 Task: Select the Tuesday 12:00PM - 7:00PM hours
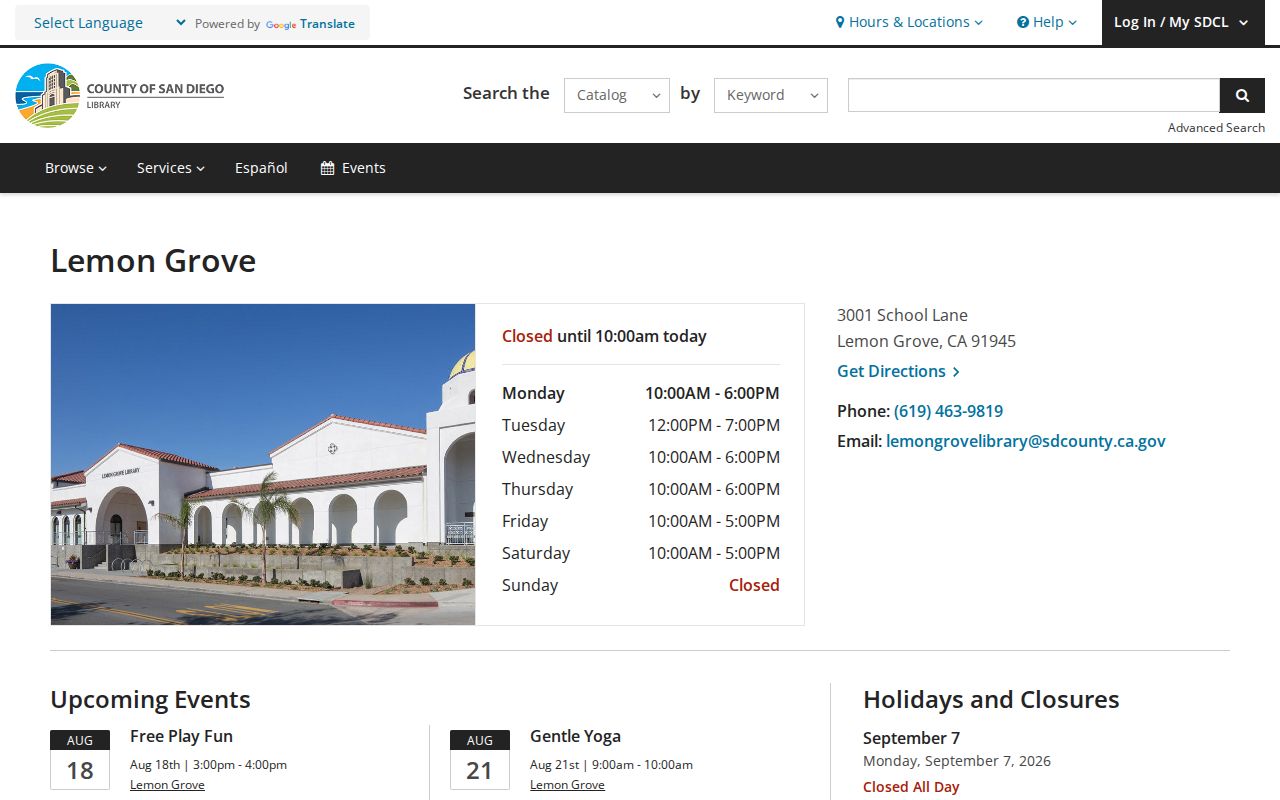[640, 425]
